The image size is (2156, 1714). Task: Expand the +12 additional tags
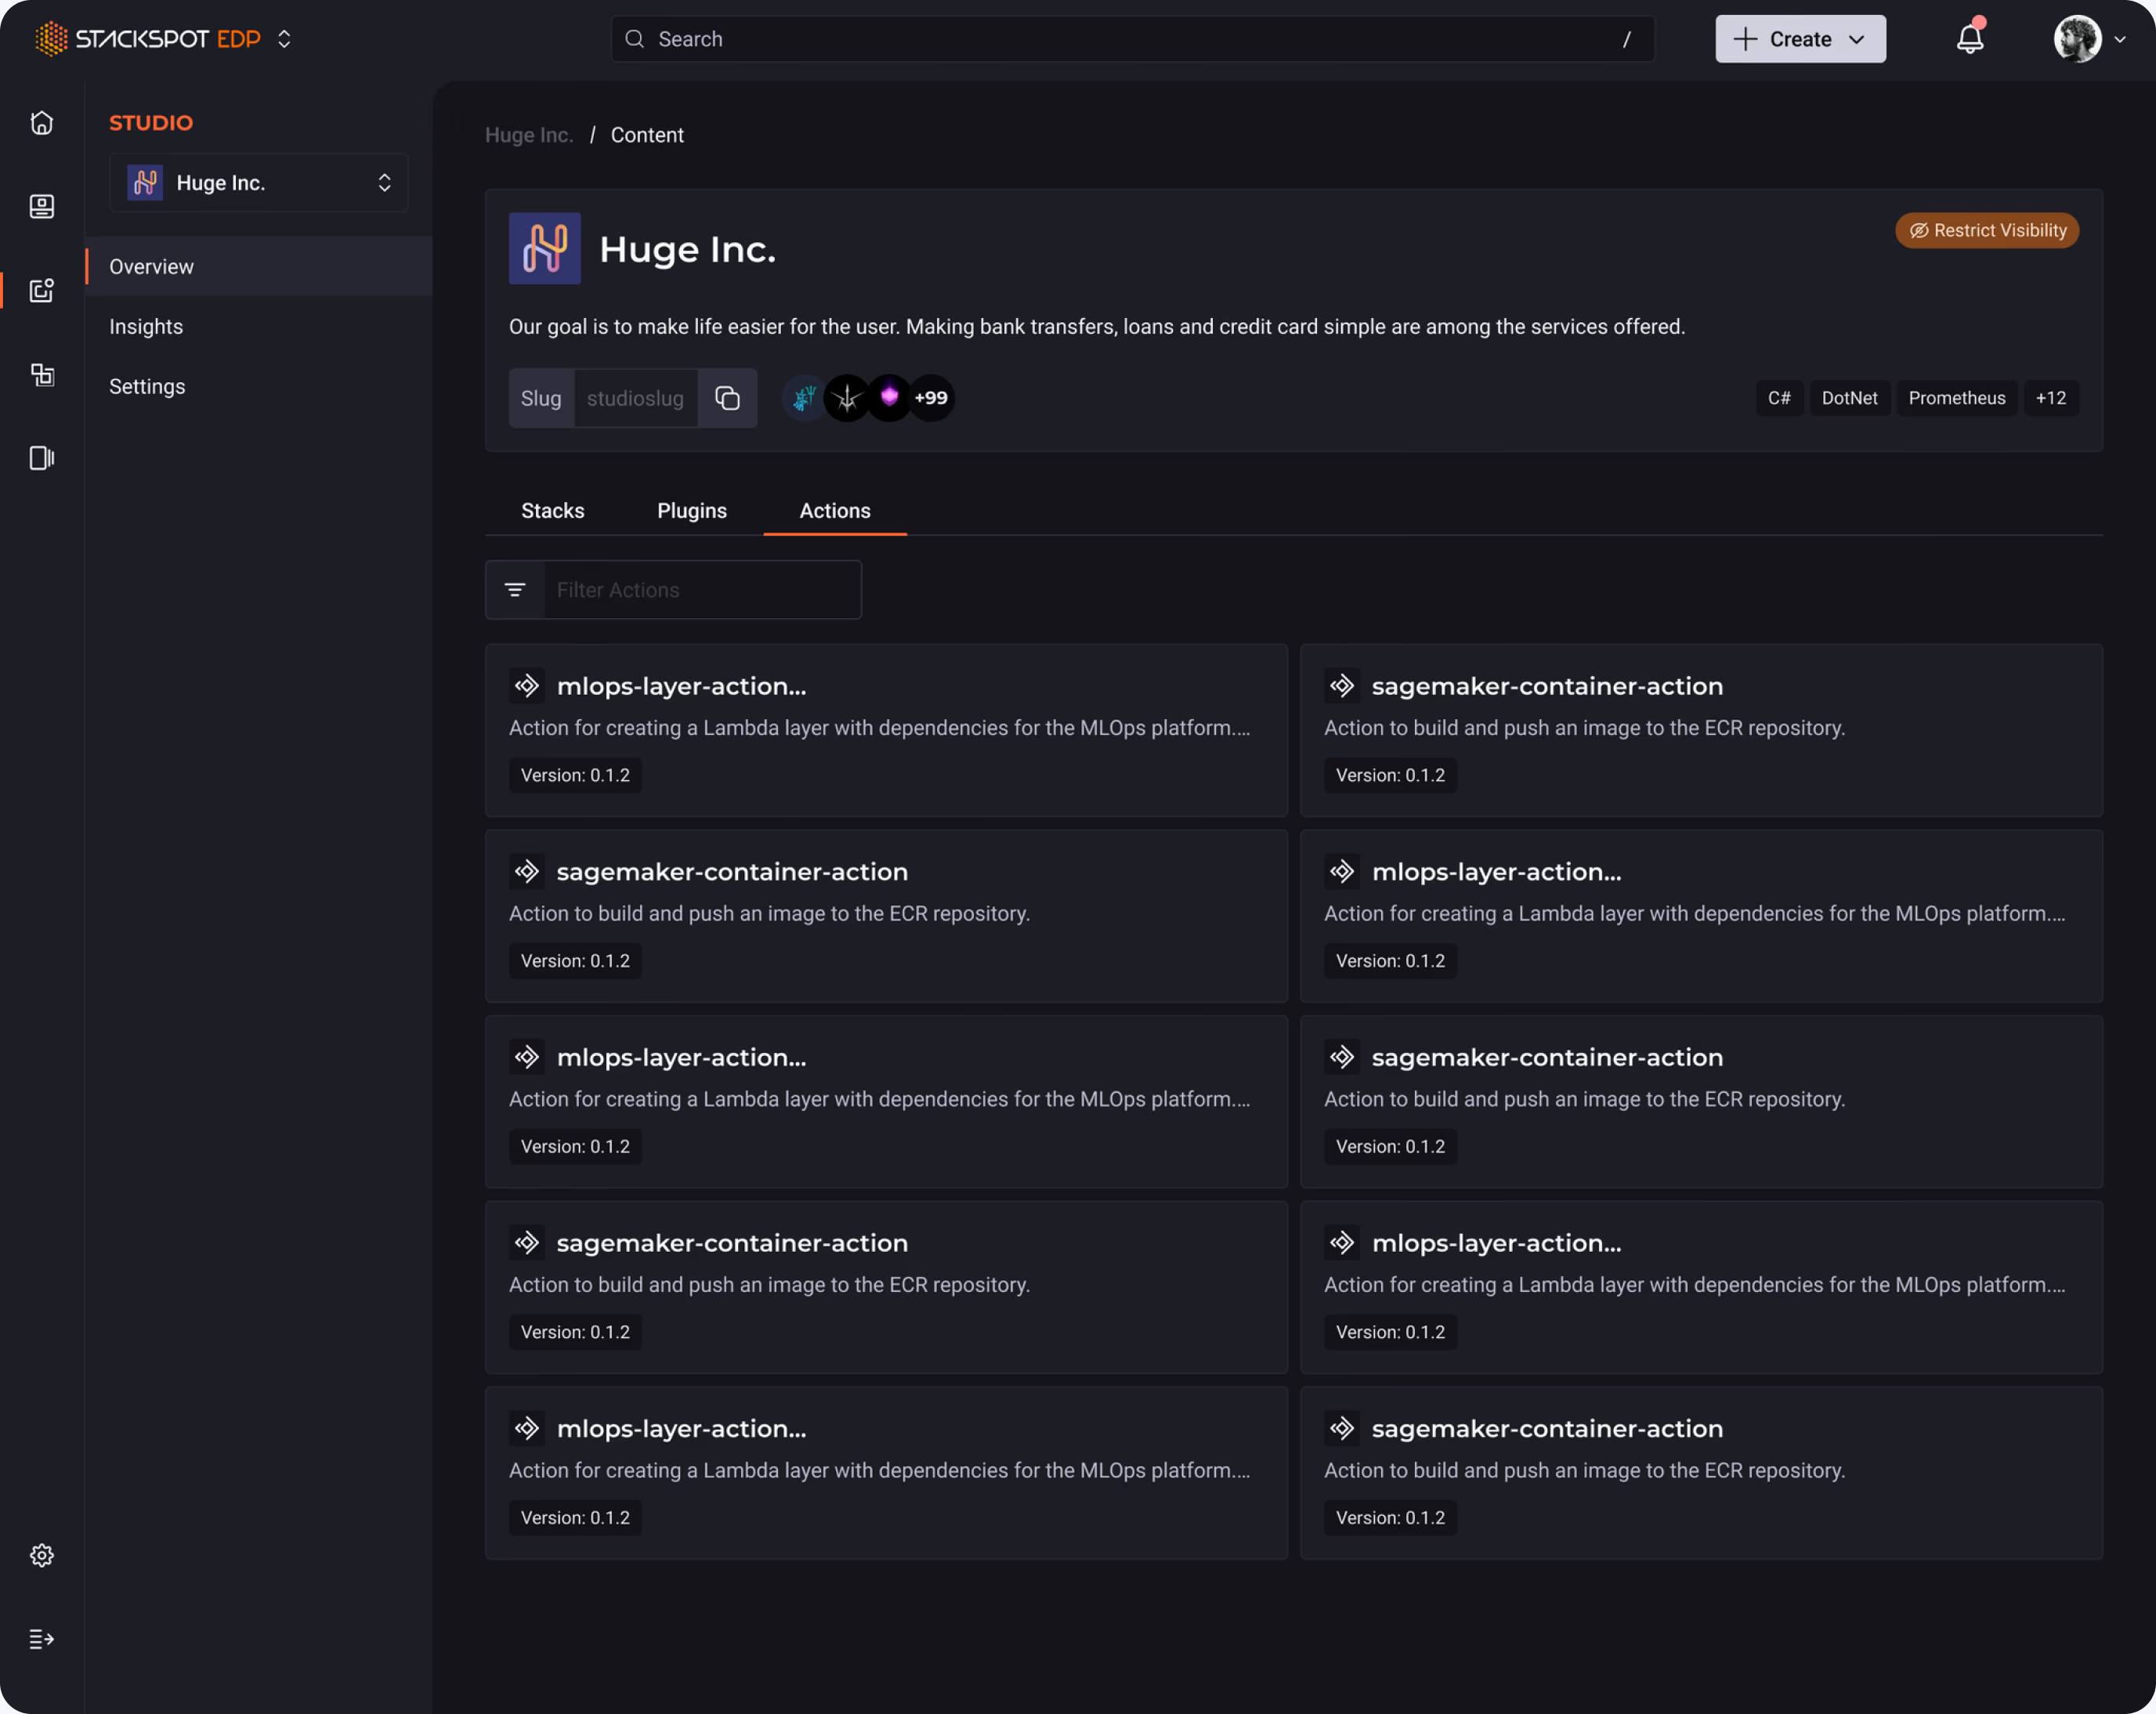(2051, 398)
